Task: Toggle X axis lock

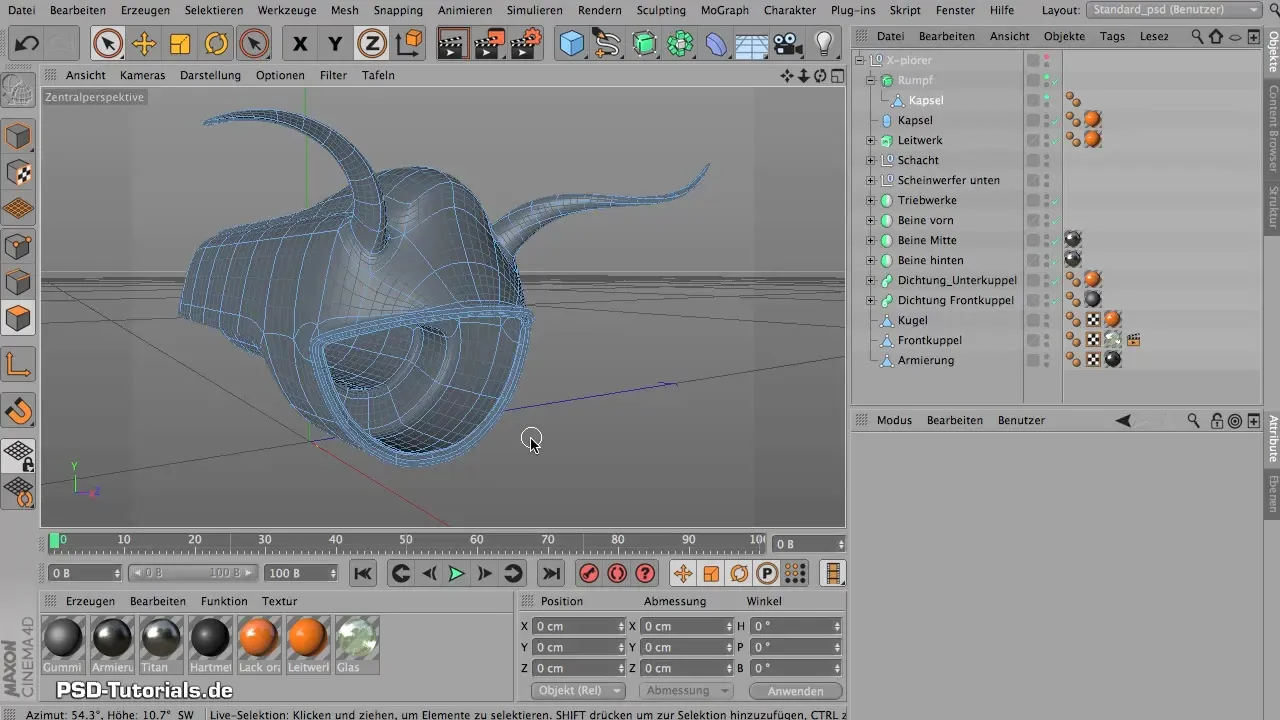Action: (299, 44)
